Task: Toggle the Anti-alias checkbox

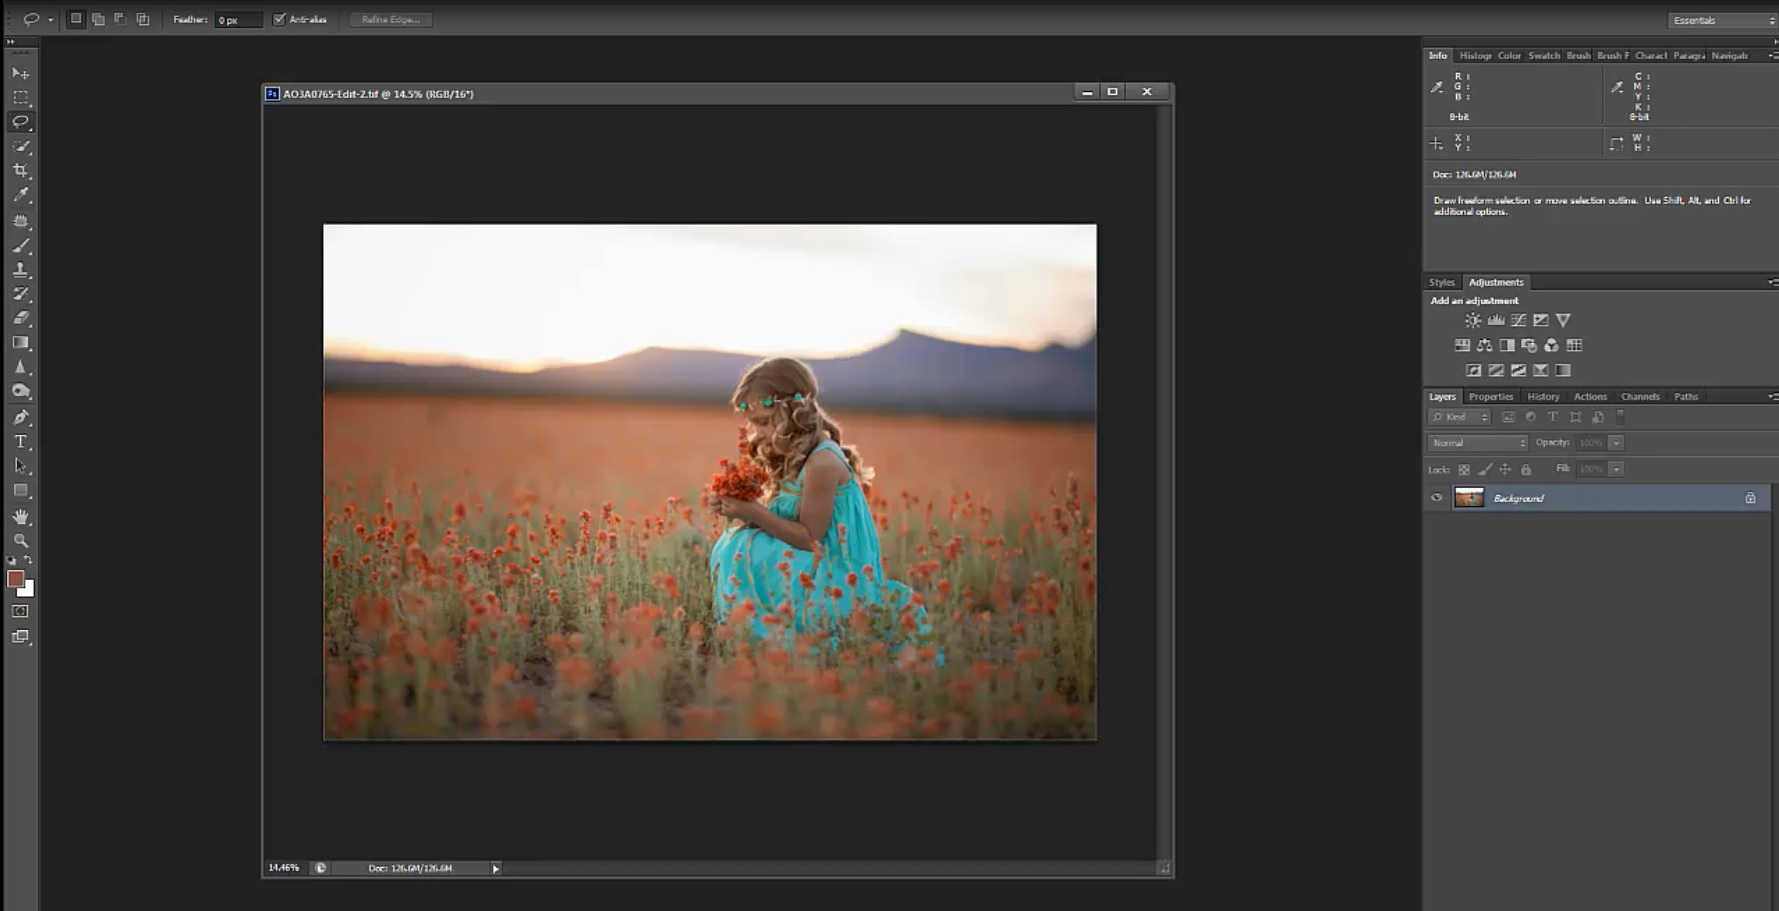Action: click(279, 19)
